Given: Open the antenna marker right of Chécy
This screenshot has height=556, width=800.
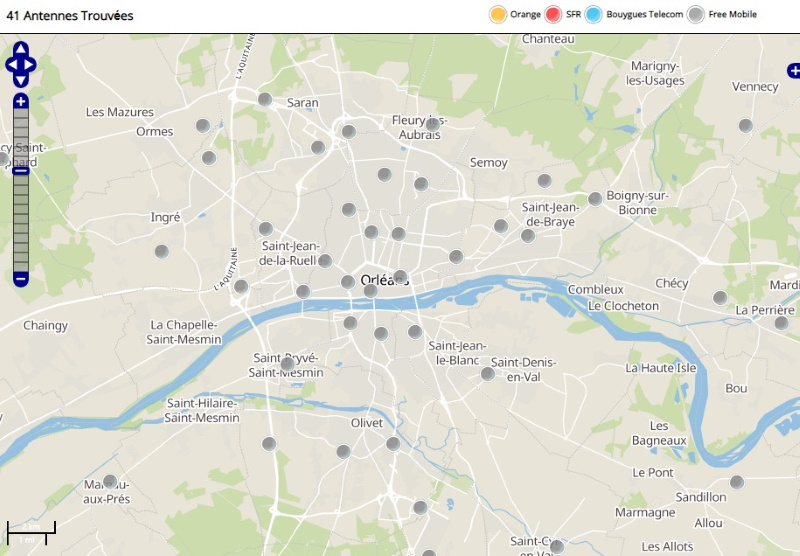Looking at the screenshot, I should point(720,297).
